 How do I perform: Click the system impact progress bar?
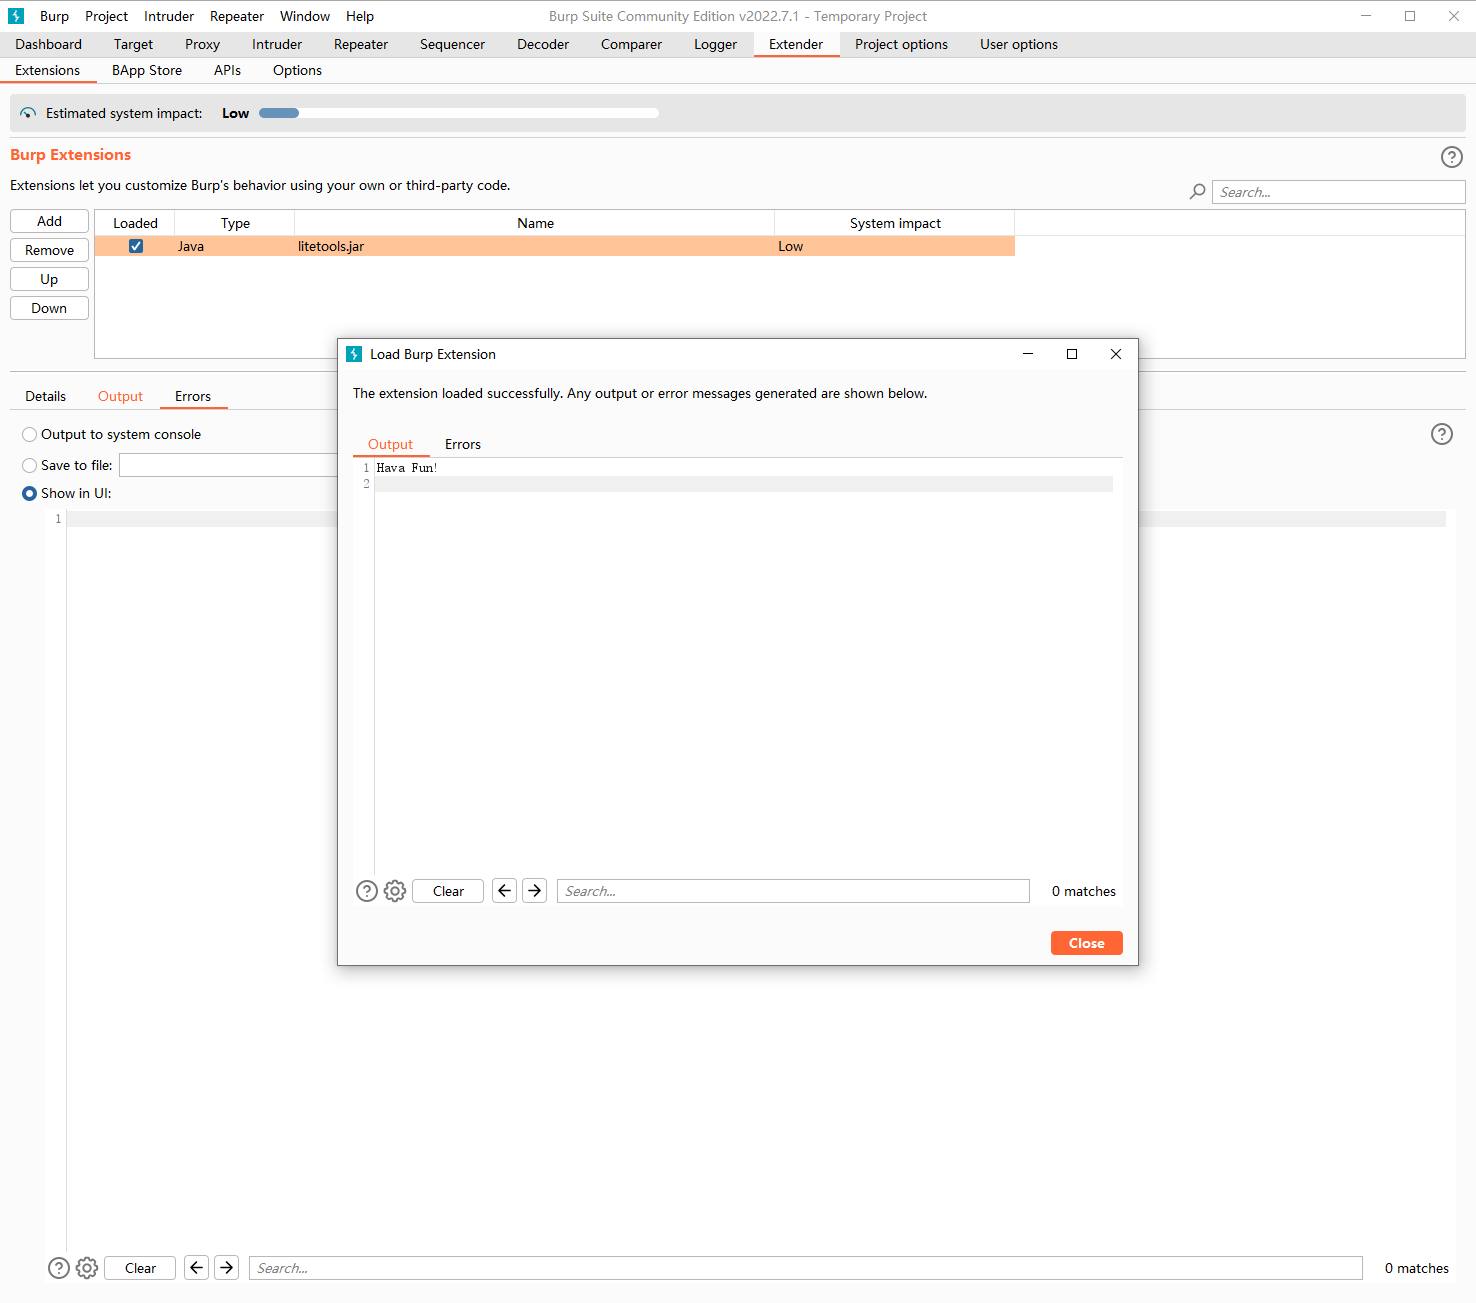point(459,113)
